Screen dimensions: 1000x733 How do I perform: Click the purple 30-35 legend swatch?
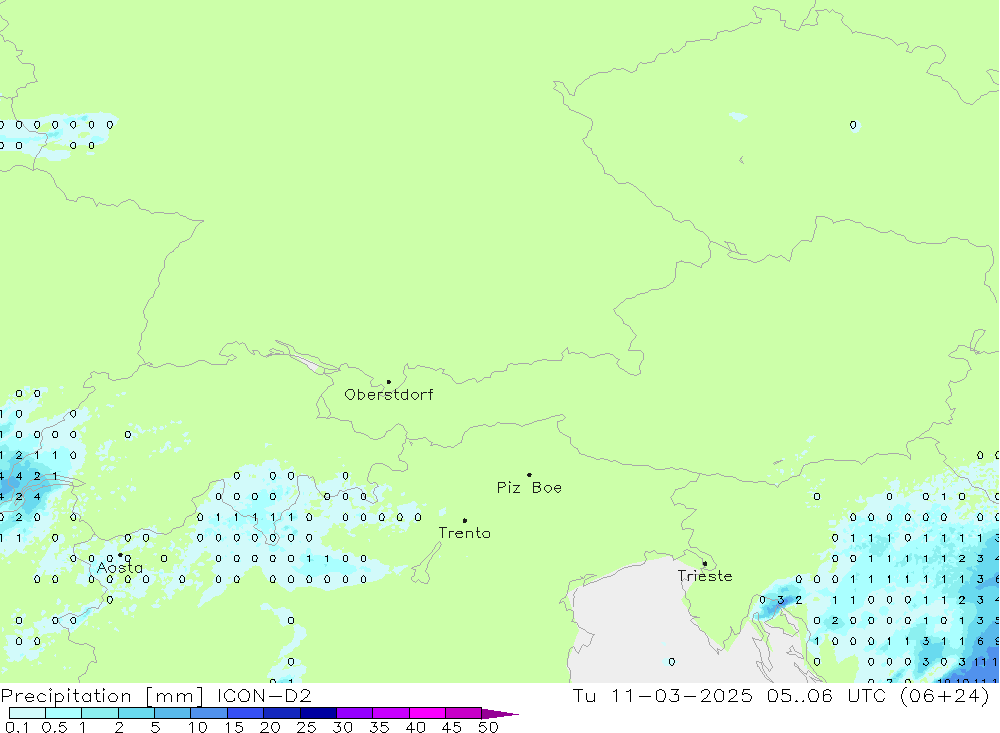[354, 713]
